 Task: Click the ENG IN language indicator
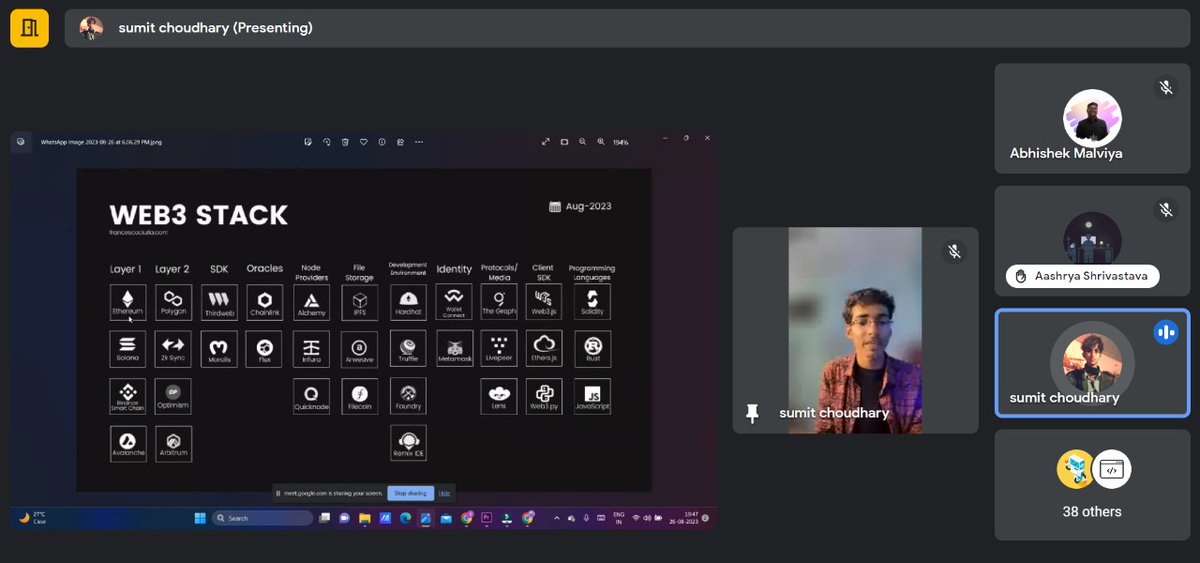(x=619, y=518)
